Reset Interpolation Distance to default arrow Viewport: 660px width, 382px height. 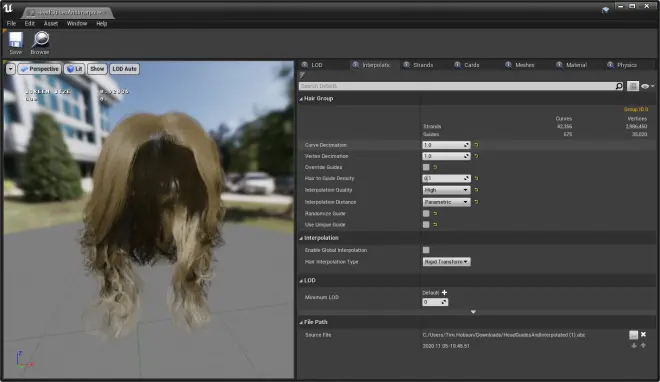click(476, 202)
